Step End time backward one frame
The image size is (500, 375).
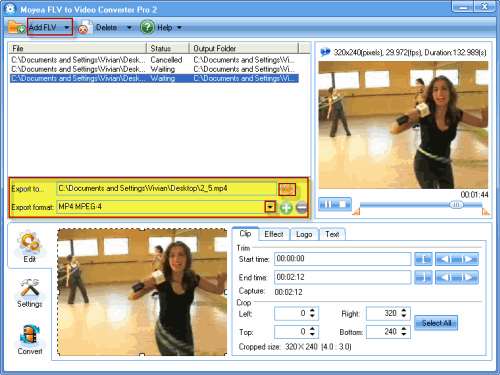coord(446,277)
